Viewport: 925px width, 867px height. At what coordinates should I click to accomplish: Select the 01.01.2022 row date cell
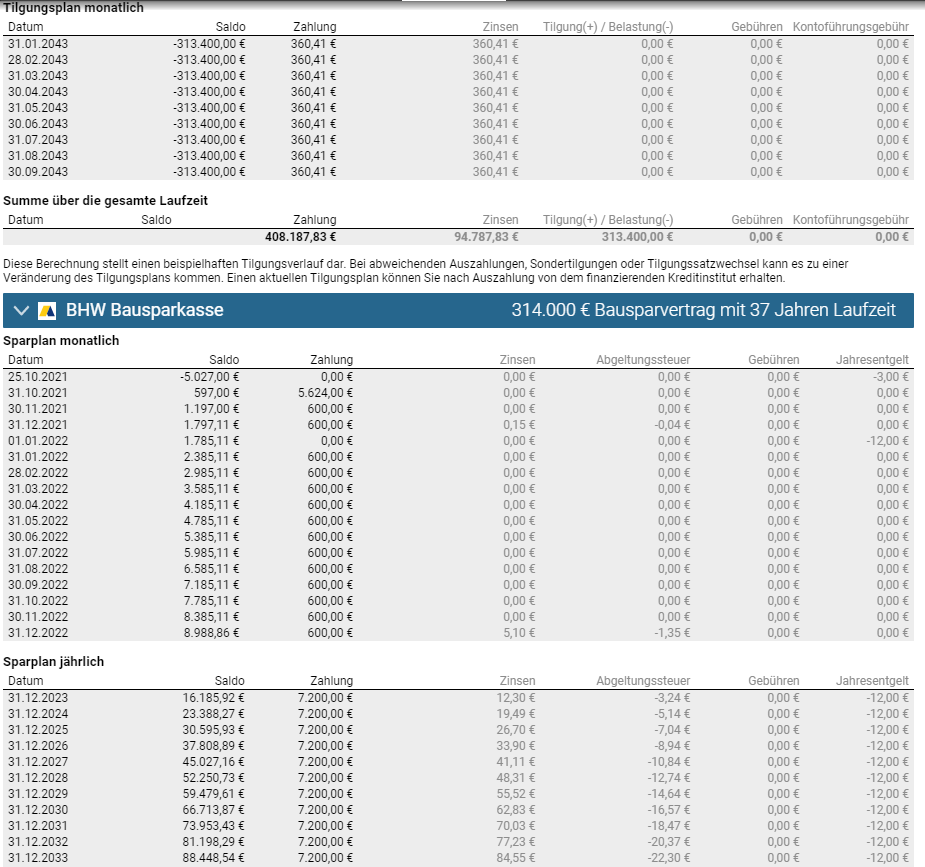click(38, 441)
